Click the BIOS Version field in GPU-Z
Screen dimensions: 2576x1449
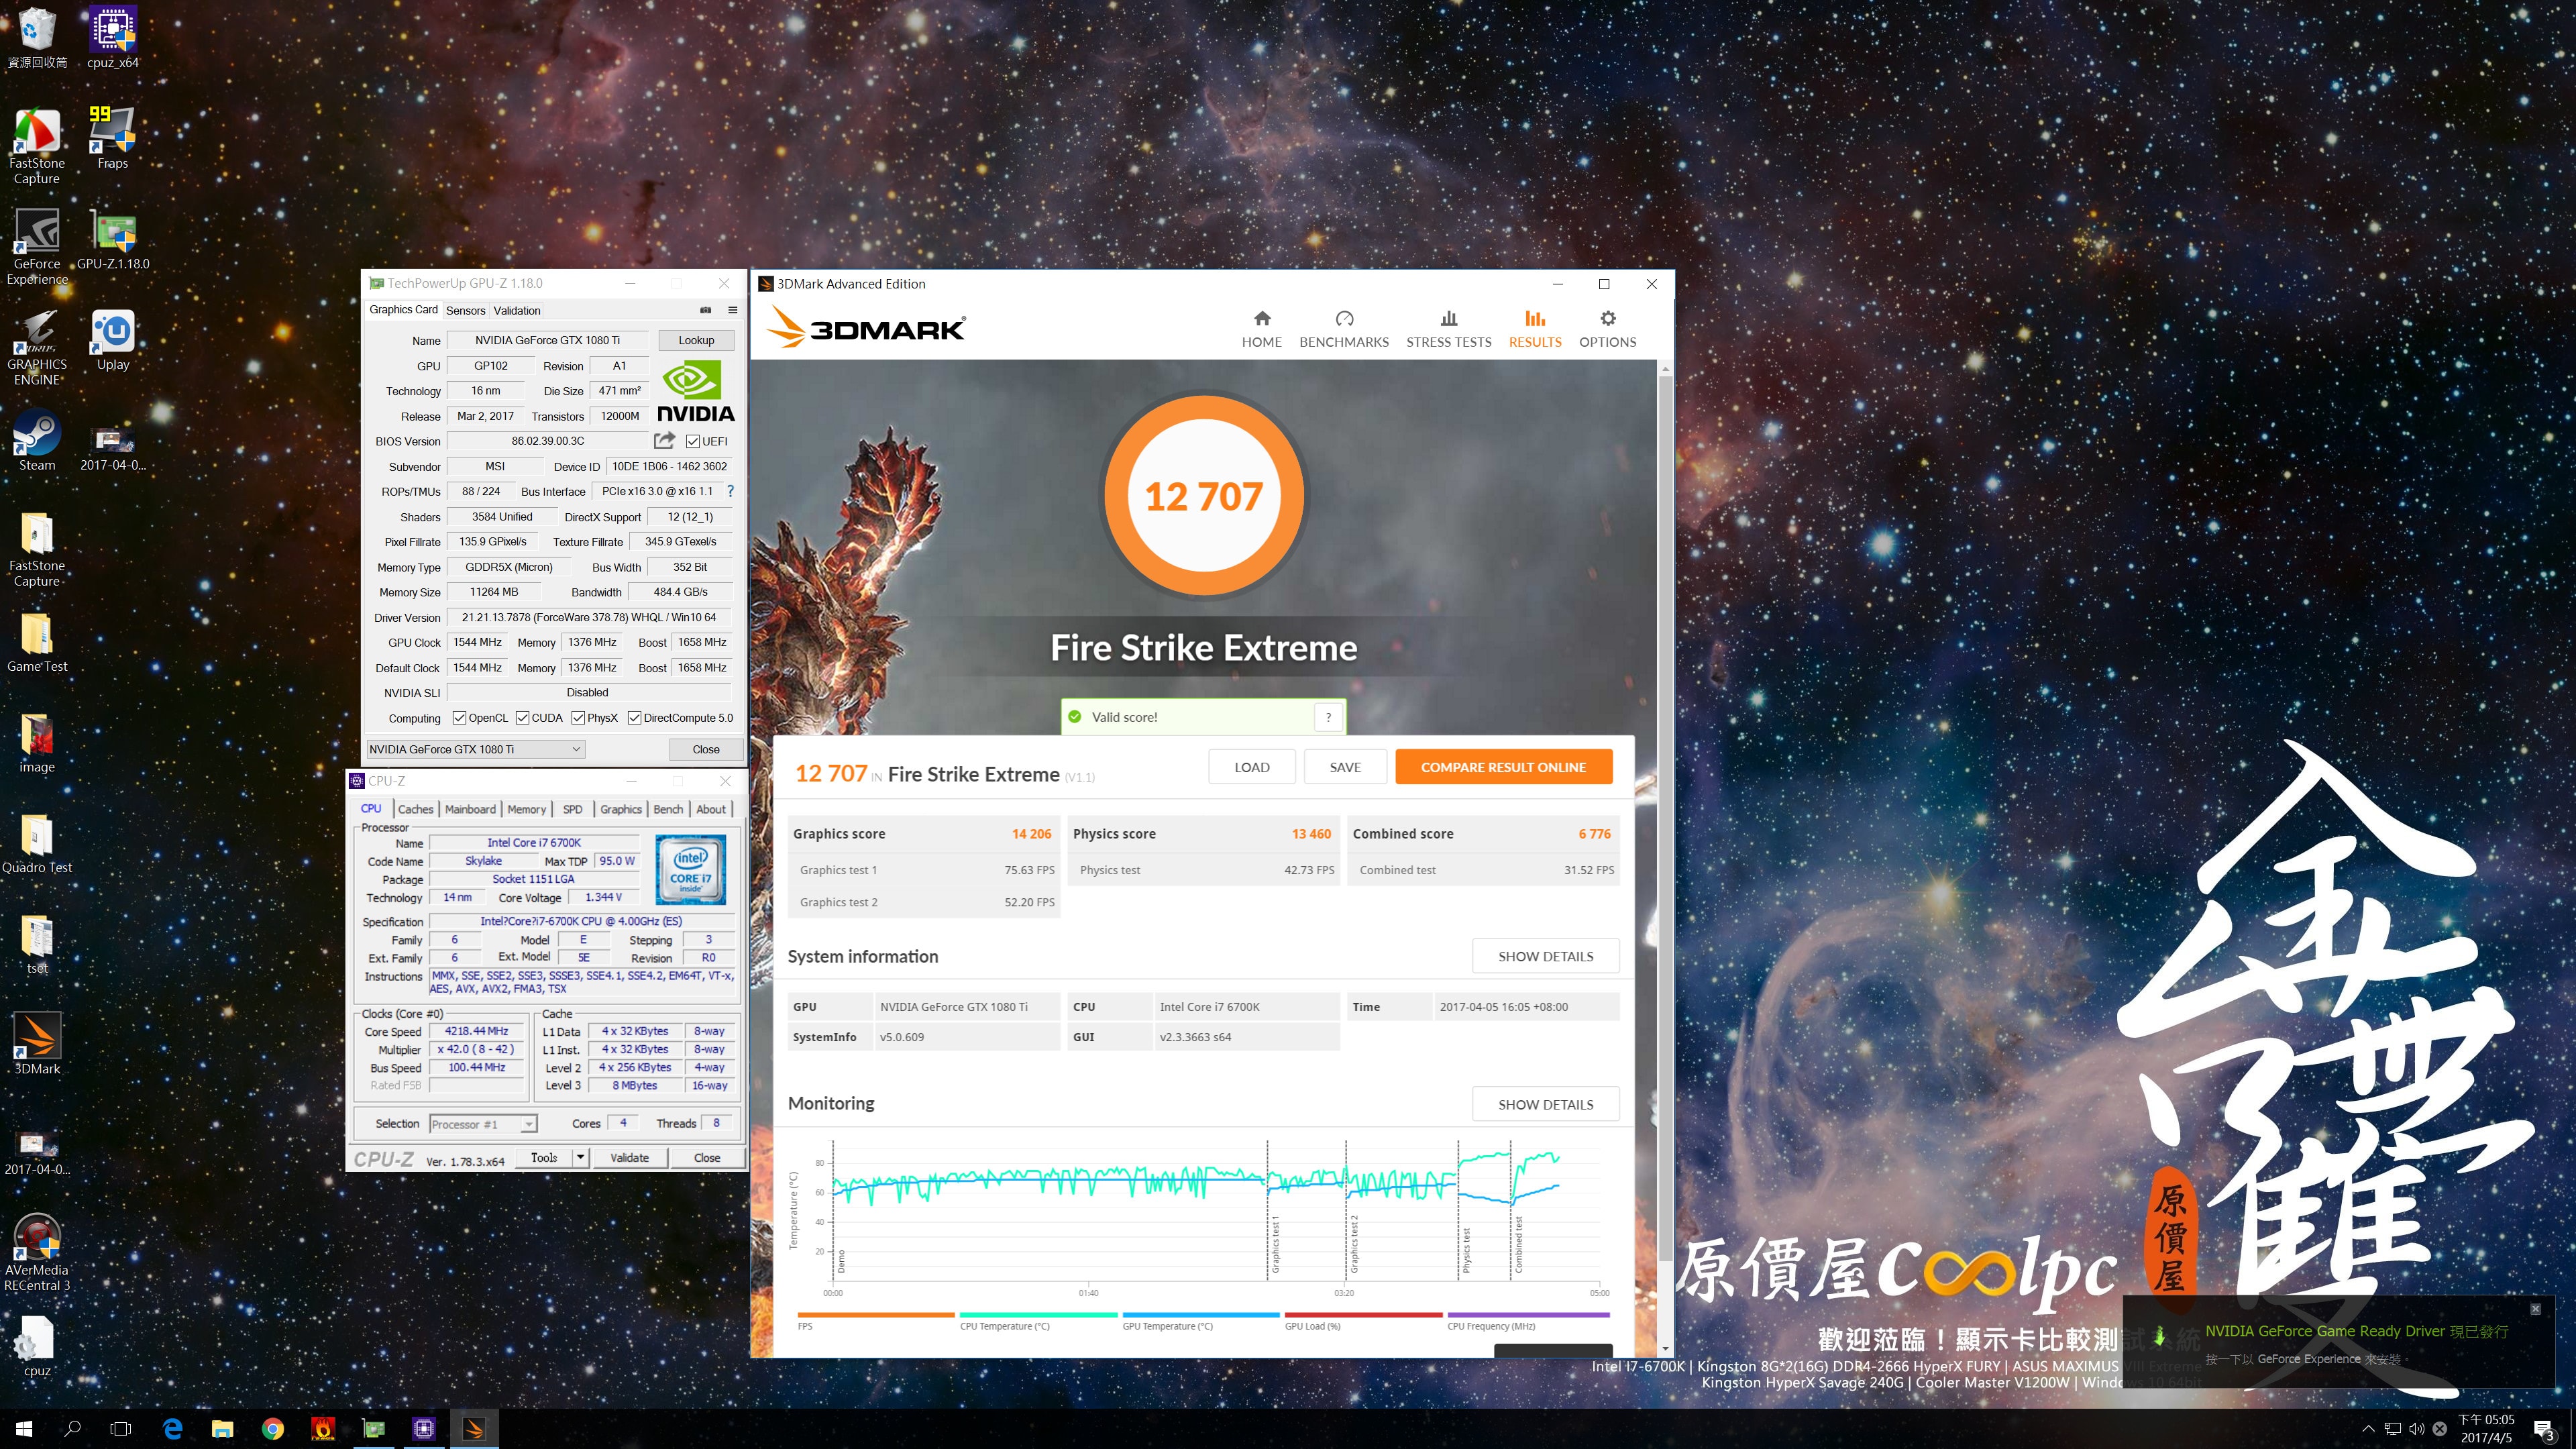(x=547, y=441)
